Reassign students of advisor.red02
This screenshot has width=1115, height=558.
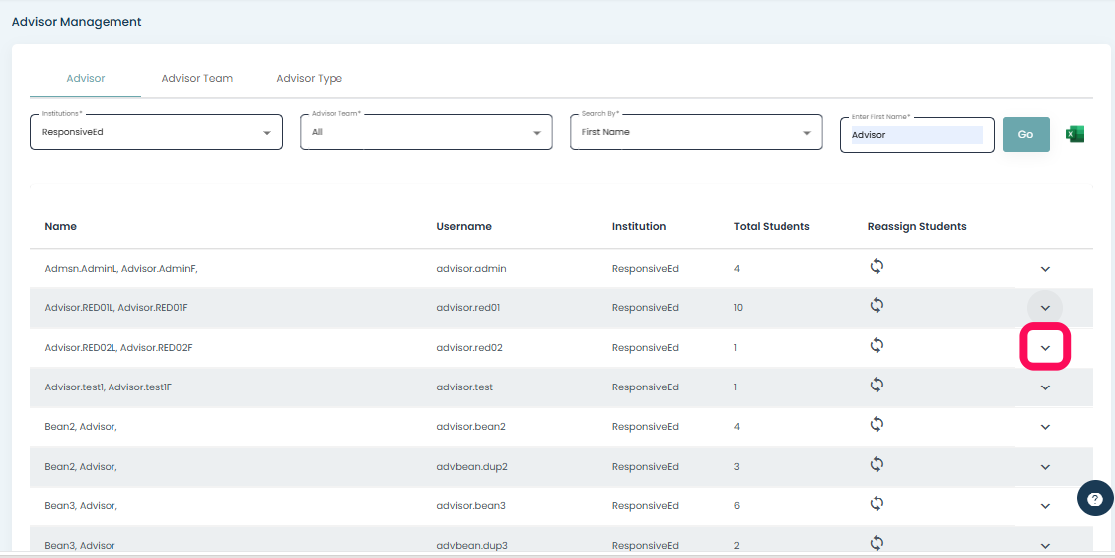pyautogui.click(x=877, y=346)
